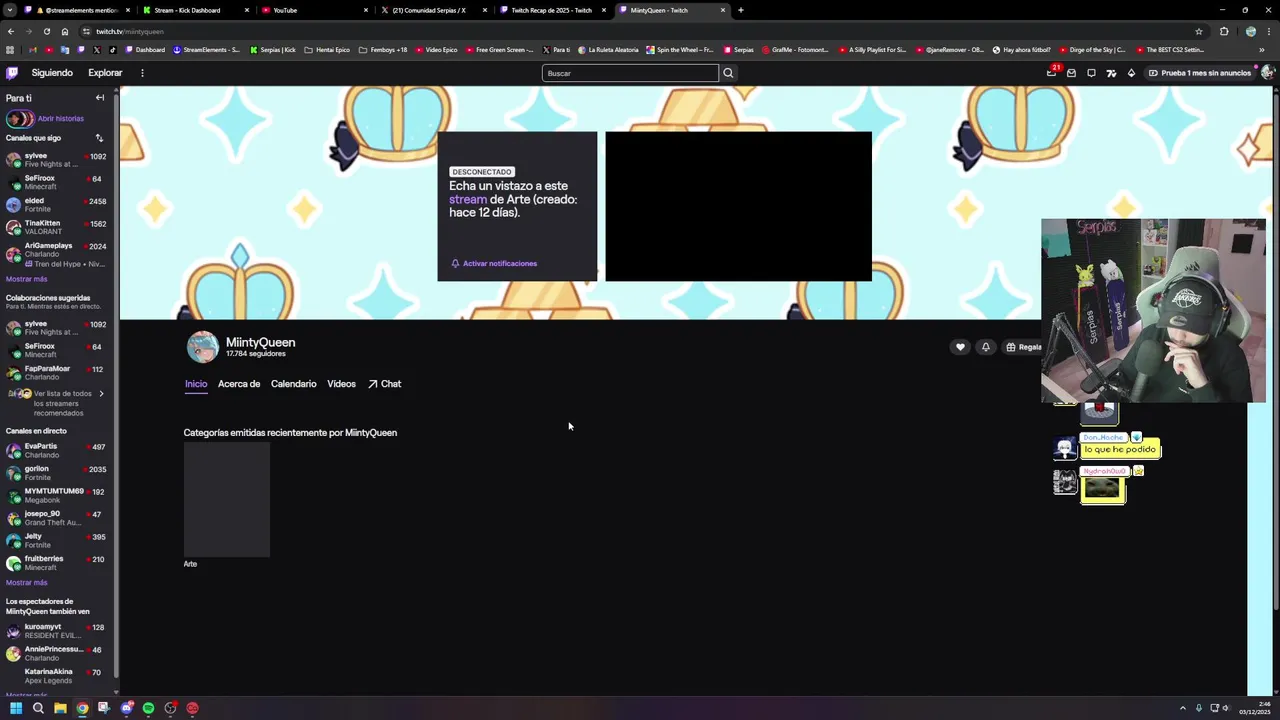
Task: Open the pop-out Chat link
Action: [384, 384]
